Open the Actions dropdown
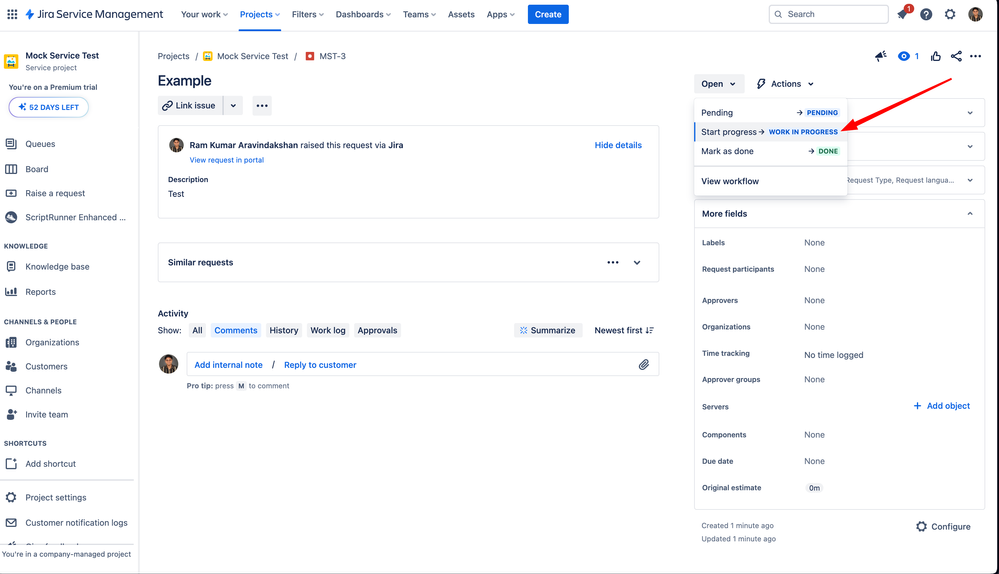The height and width of the screenshot is (574, 999). [x=785, y=84]
